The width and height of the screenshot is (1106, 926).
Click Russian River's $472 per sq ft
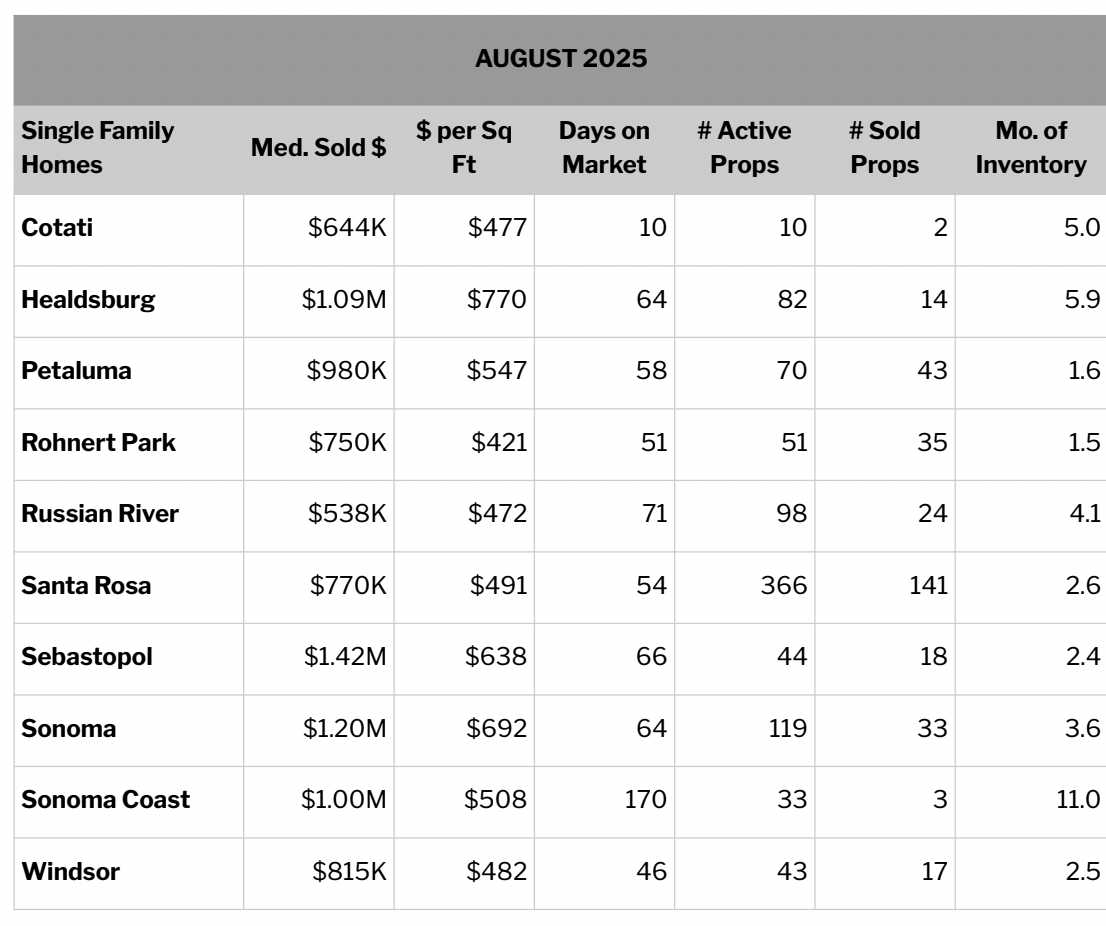point(496,514)
